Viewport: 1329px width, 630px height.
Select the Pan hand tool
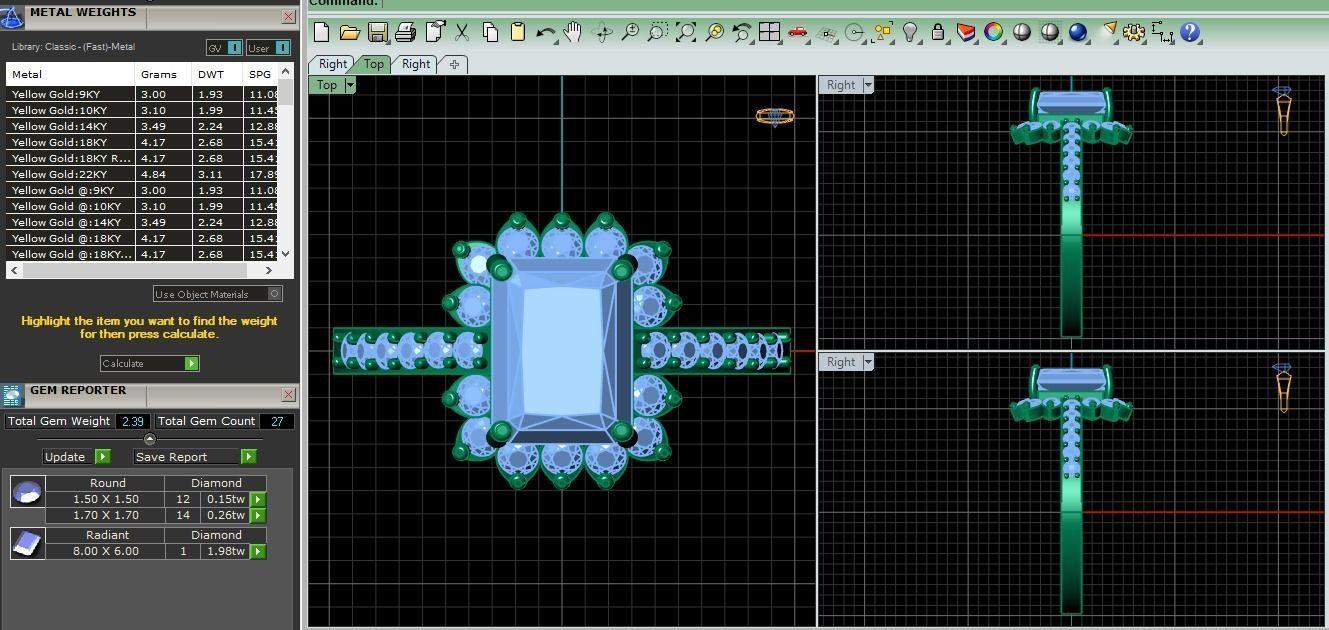pos(573,32)
